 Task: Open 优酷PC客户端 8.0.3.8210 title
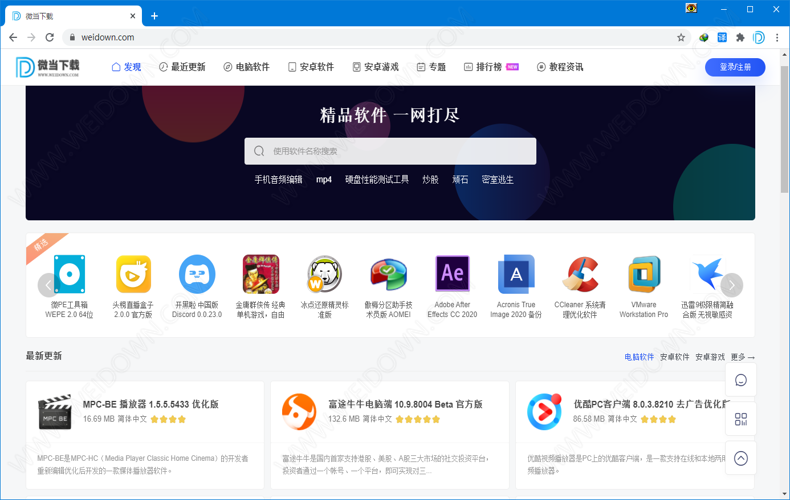click(x=651, y=404)
